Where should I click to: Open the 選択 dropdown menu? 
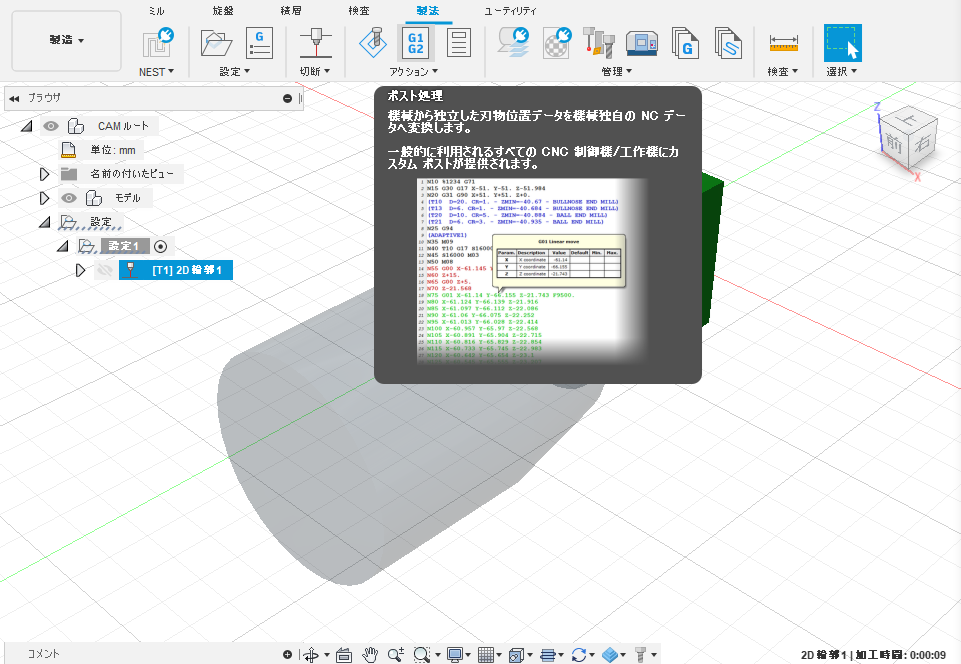pyautogui.click(x=841, y=72)
